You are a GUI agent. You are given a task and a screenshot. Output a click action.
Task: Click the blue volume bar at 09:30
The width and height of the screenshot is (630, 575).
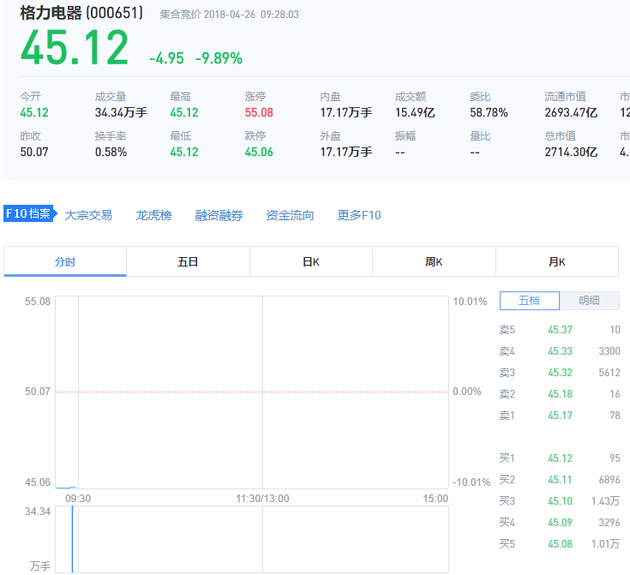click(x=72, y=540)
